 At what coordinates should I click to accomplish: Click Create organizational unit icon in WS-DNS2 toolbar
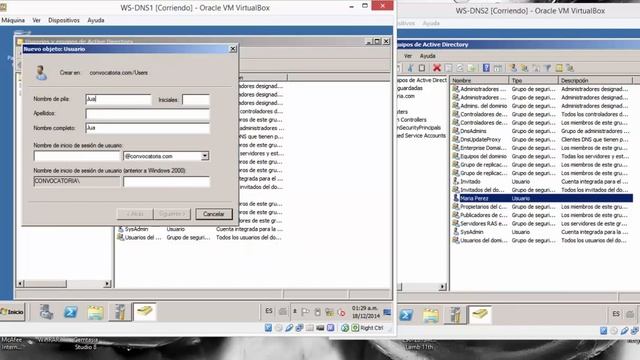(536, 68)
